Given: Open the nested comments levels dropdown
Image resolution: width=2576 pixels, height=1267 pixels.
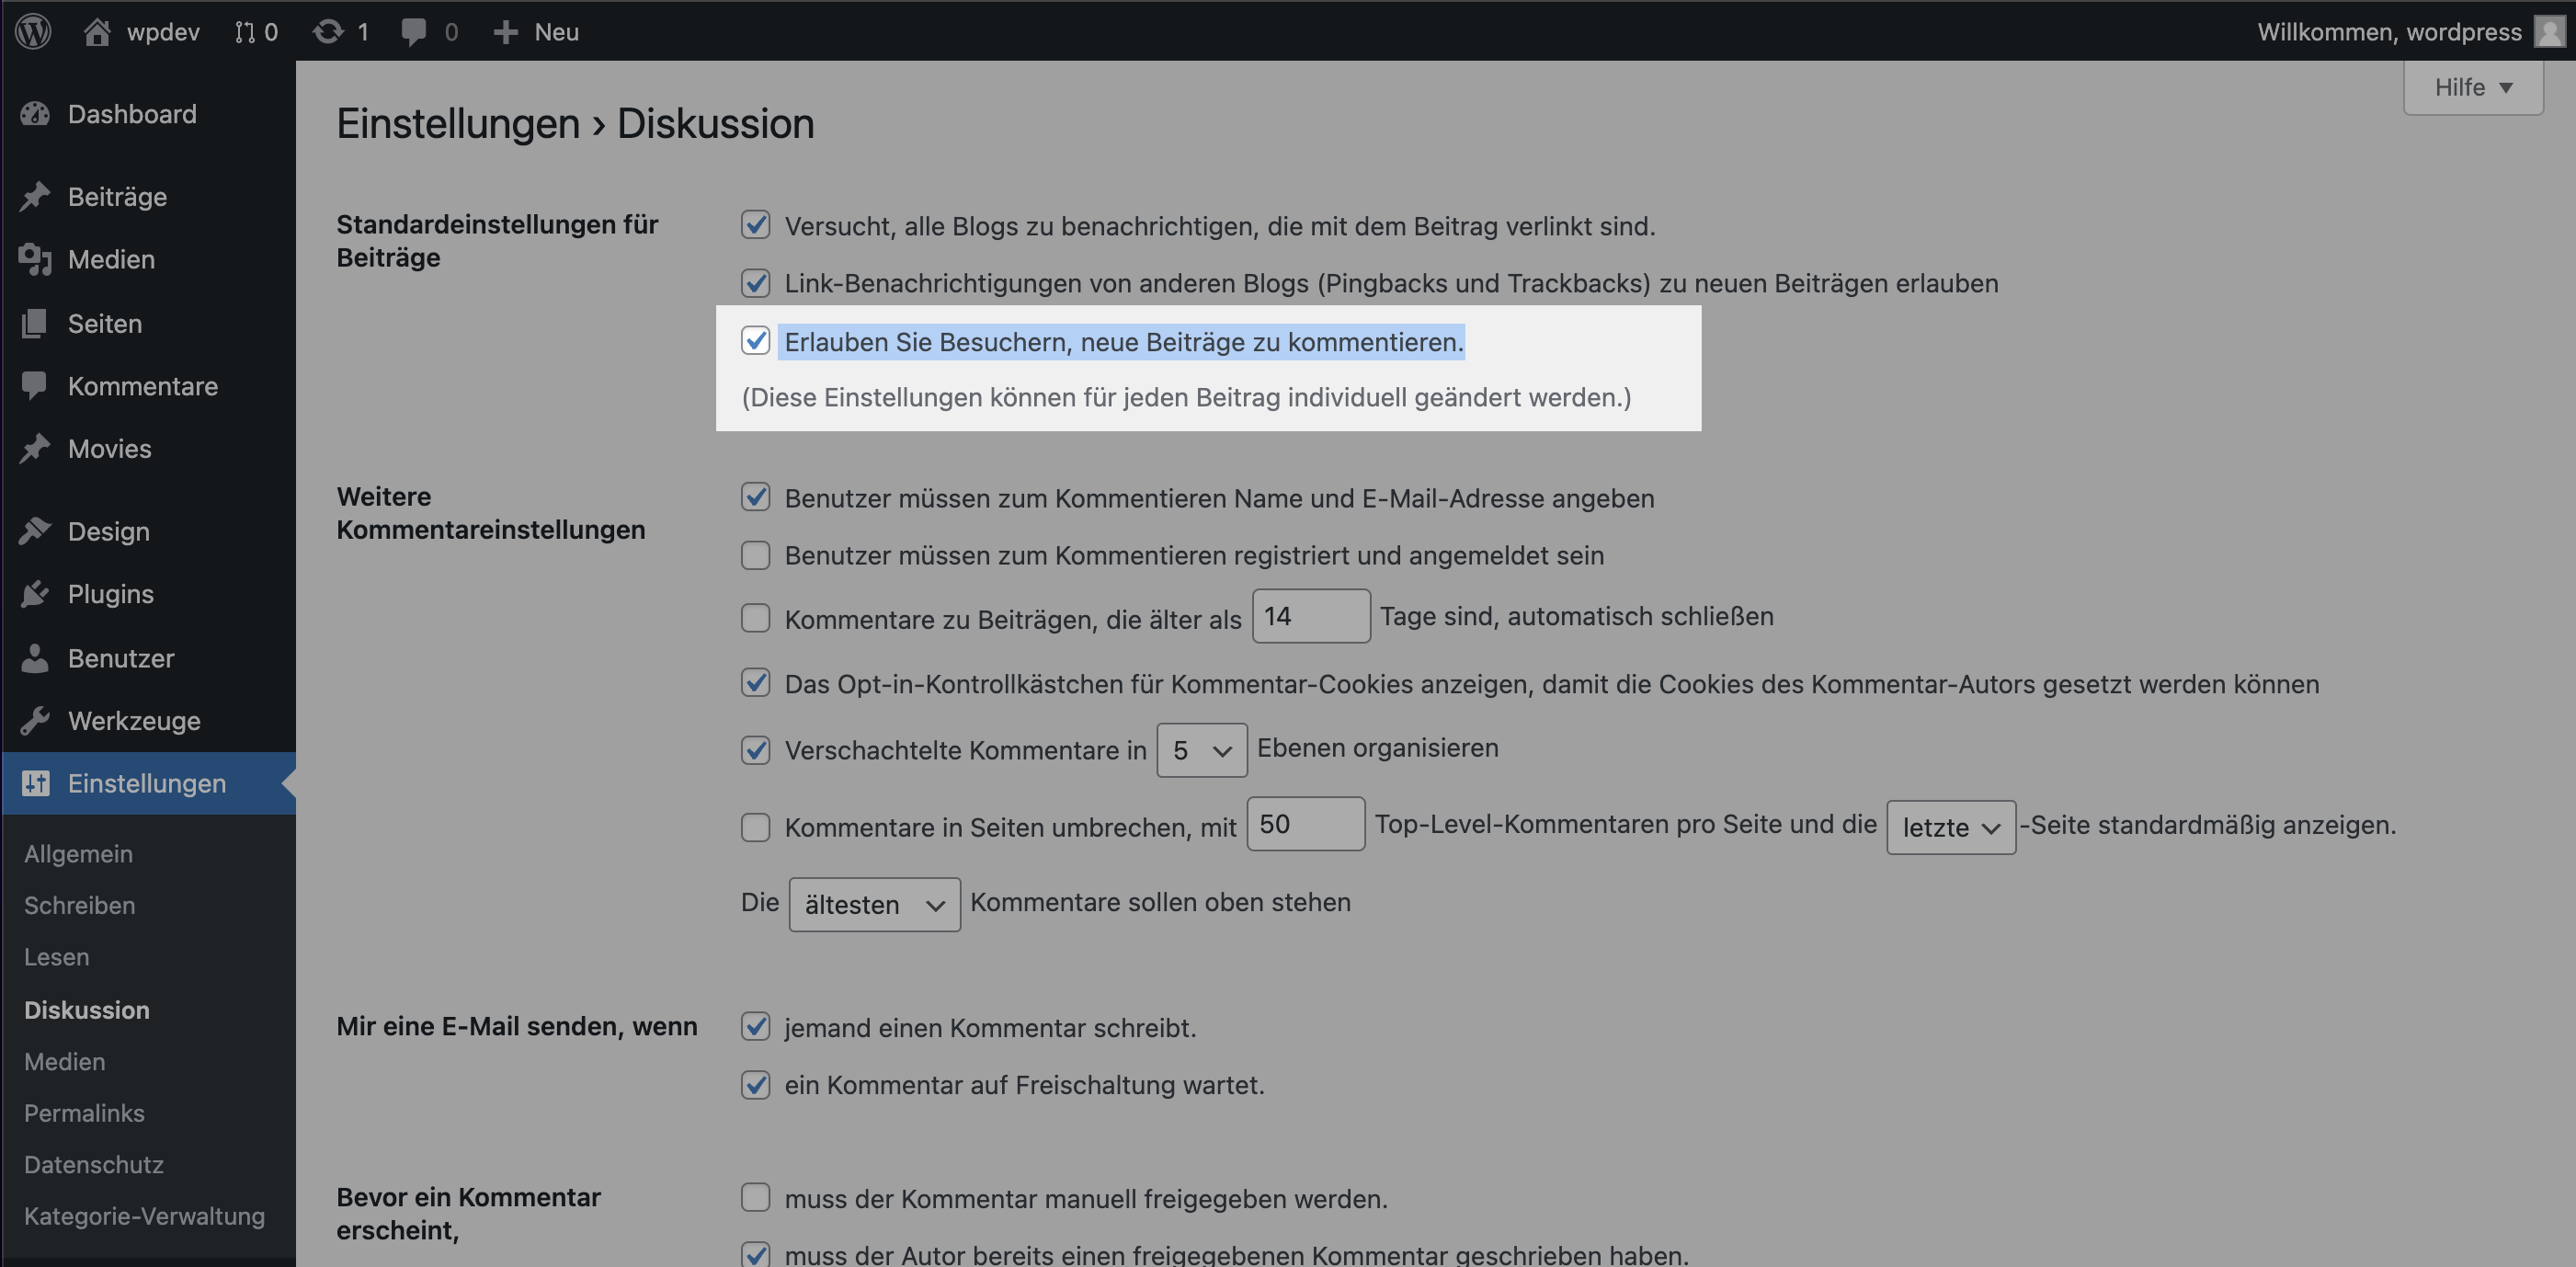Looking at the screenshot, I should [x=1200, y=750].
